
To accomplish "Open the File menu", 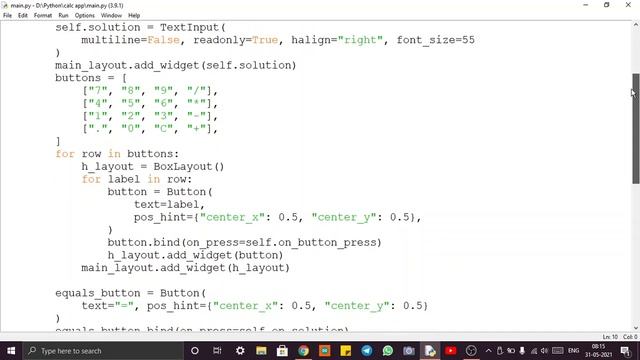I will coord(7,16).
